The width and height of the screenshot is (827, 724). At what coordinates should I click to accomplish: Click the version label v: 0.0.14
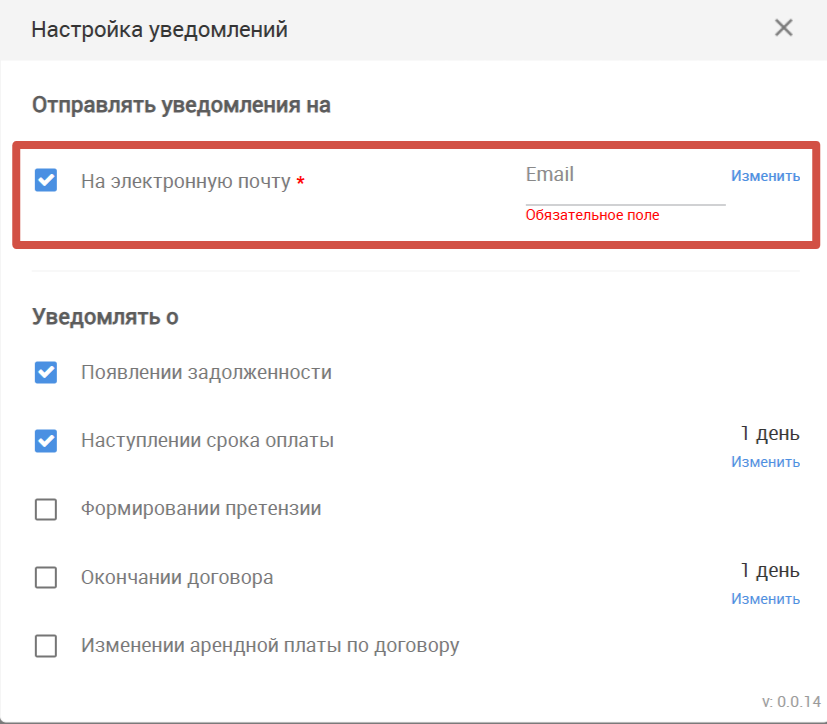[x=791, y=702]
